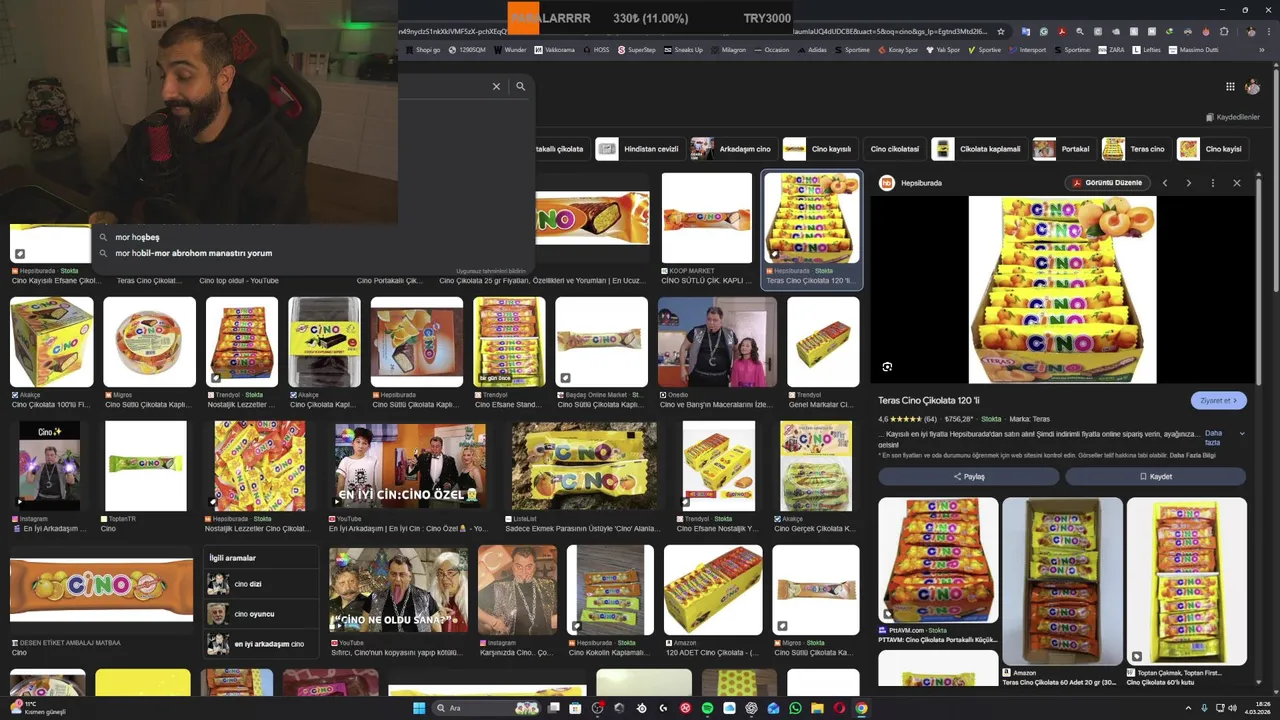Open Opera browser from the taskbar
1280x720 pixels.
point(839,708)
